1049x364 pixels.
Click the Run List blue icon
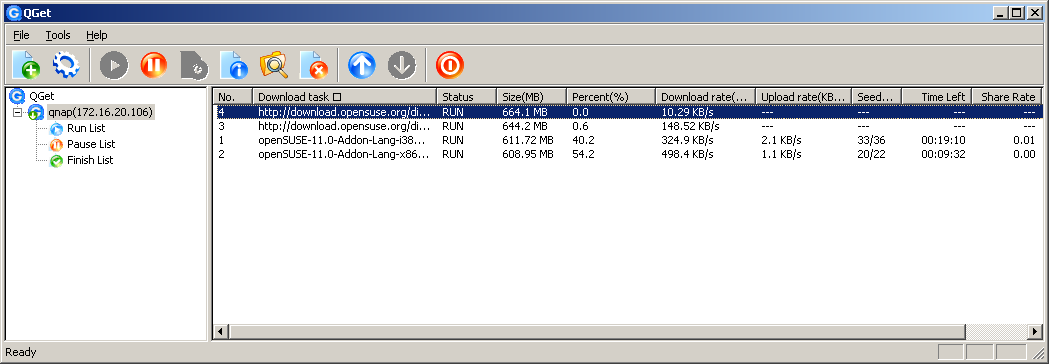57,128
